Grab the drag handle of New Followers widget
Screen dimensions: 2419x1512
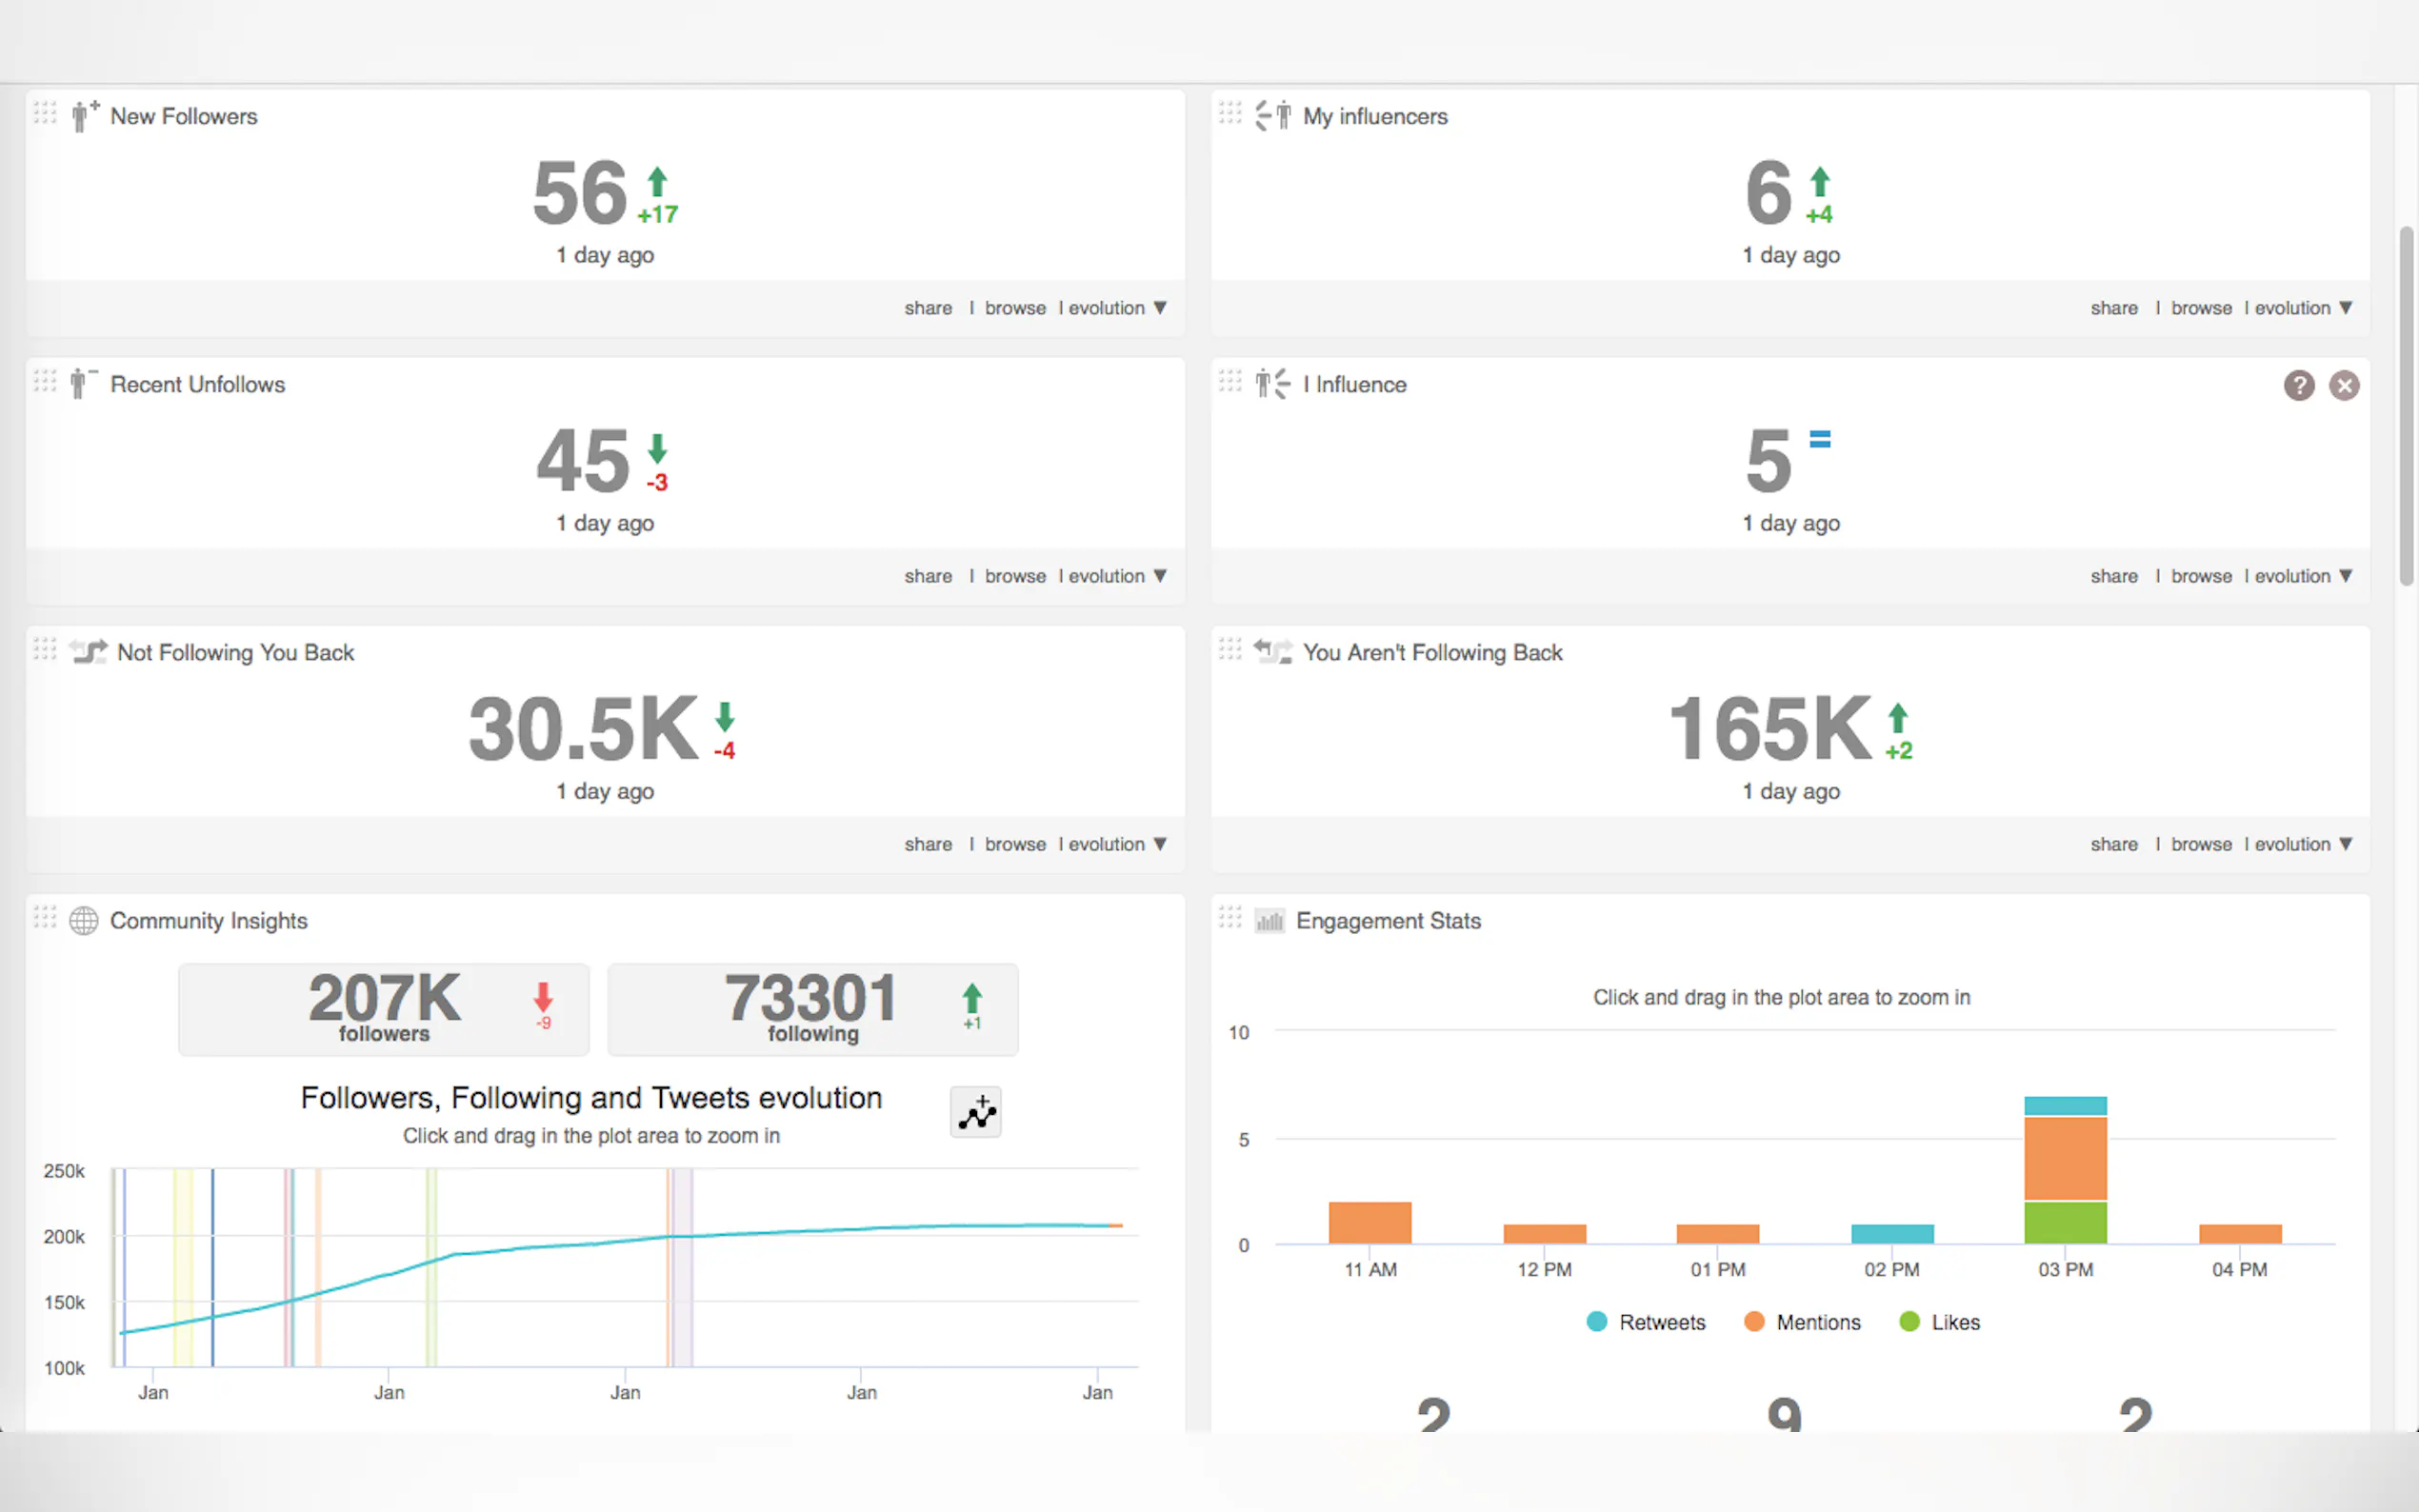tap(45, 112)
